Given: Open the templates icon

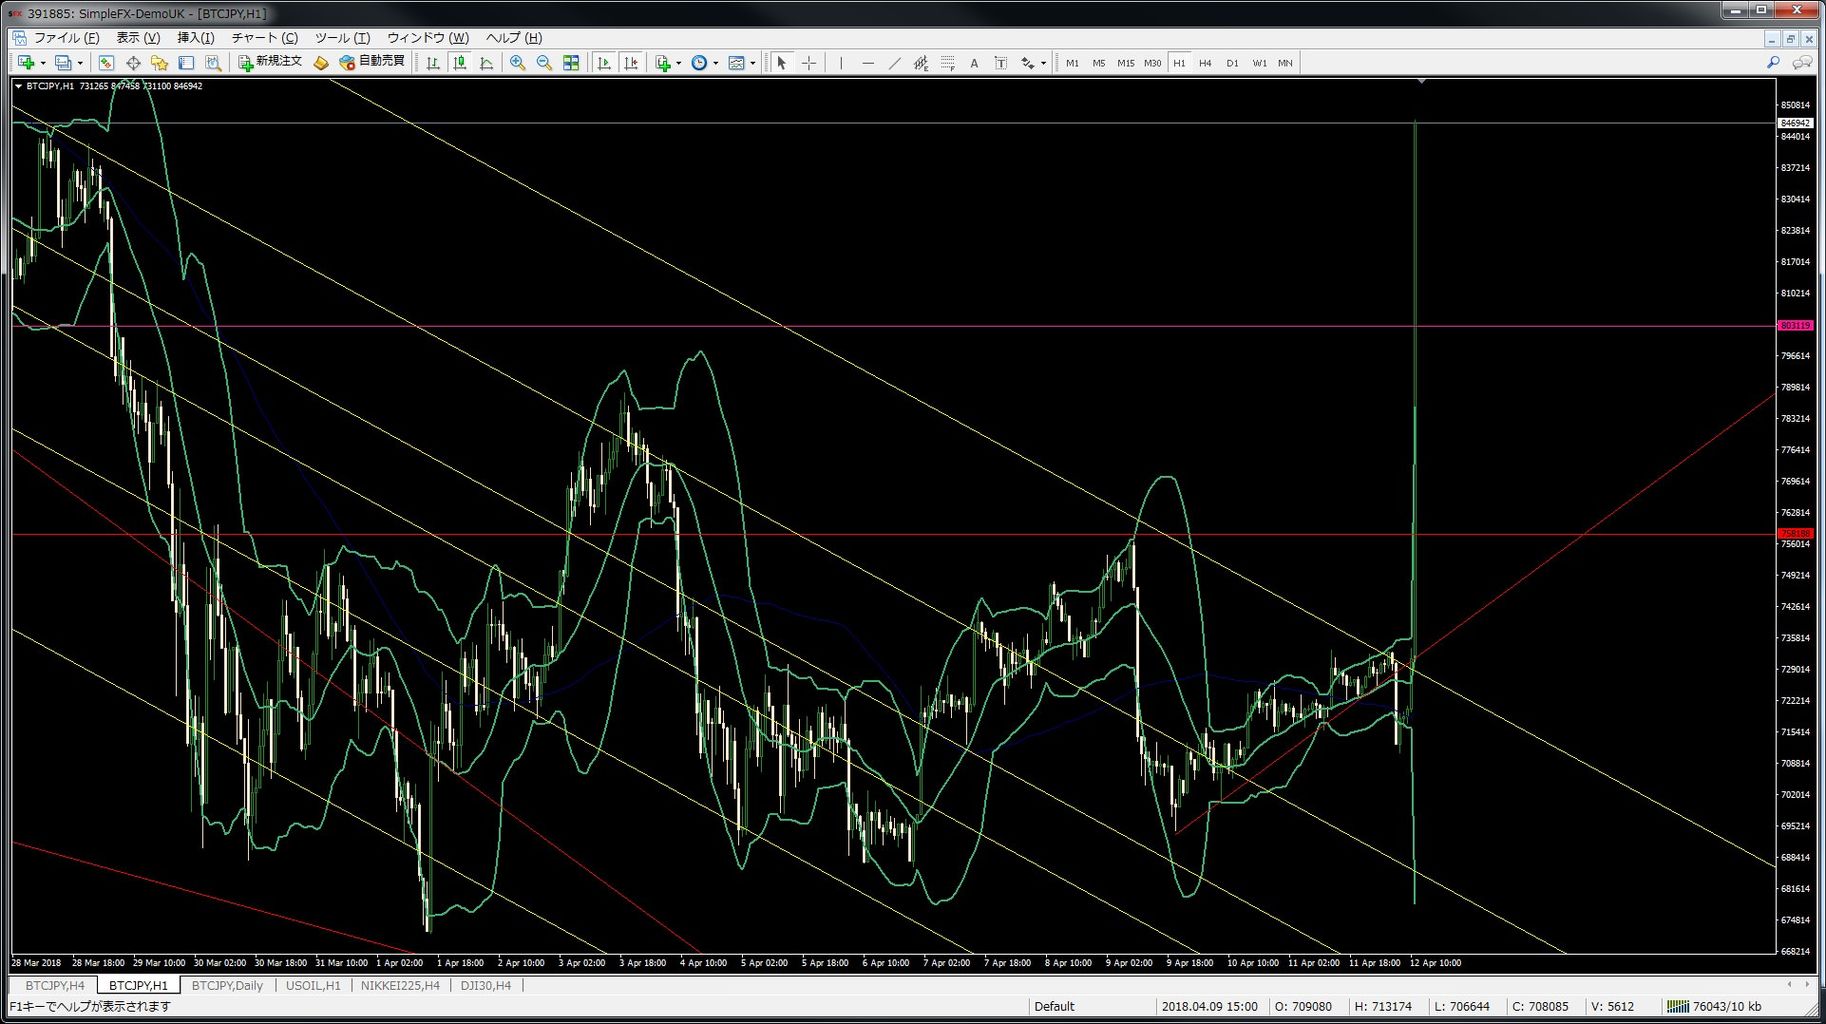Looking at the screenshot, I should tap(737, 63).
